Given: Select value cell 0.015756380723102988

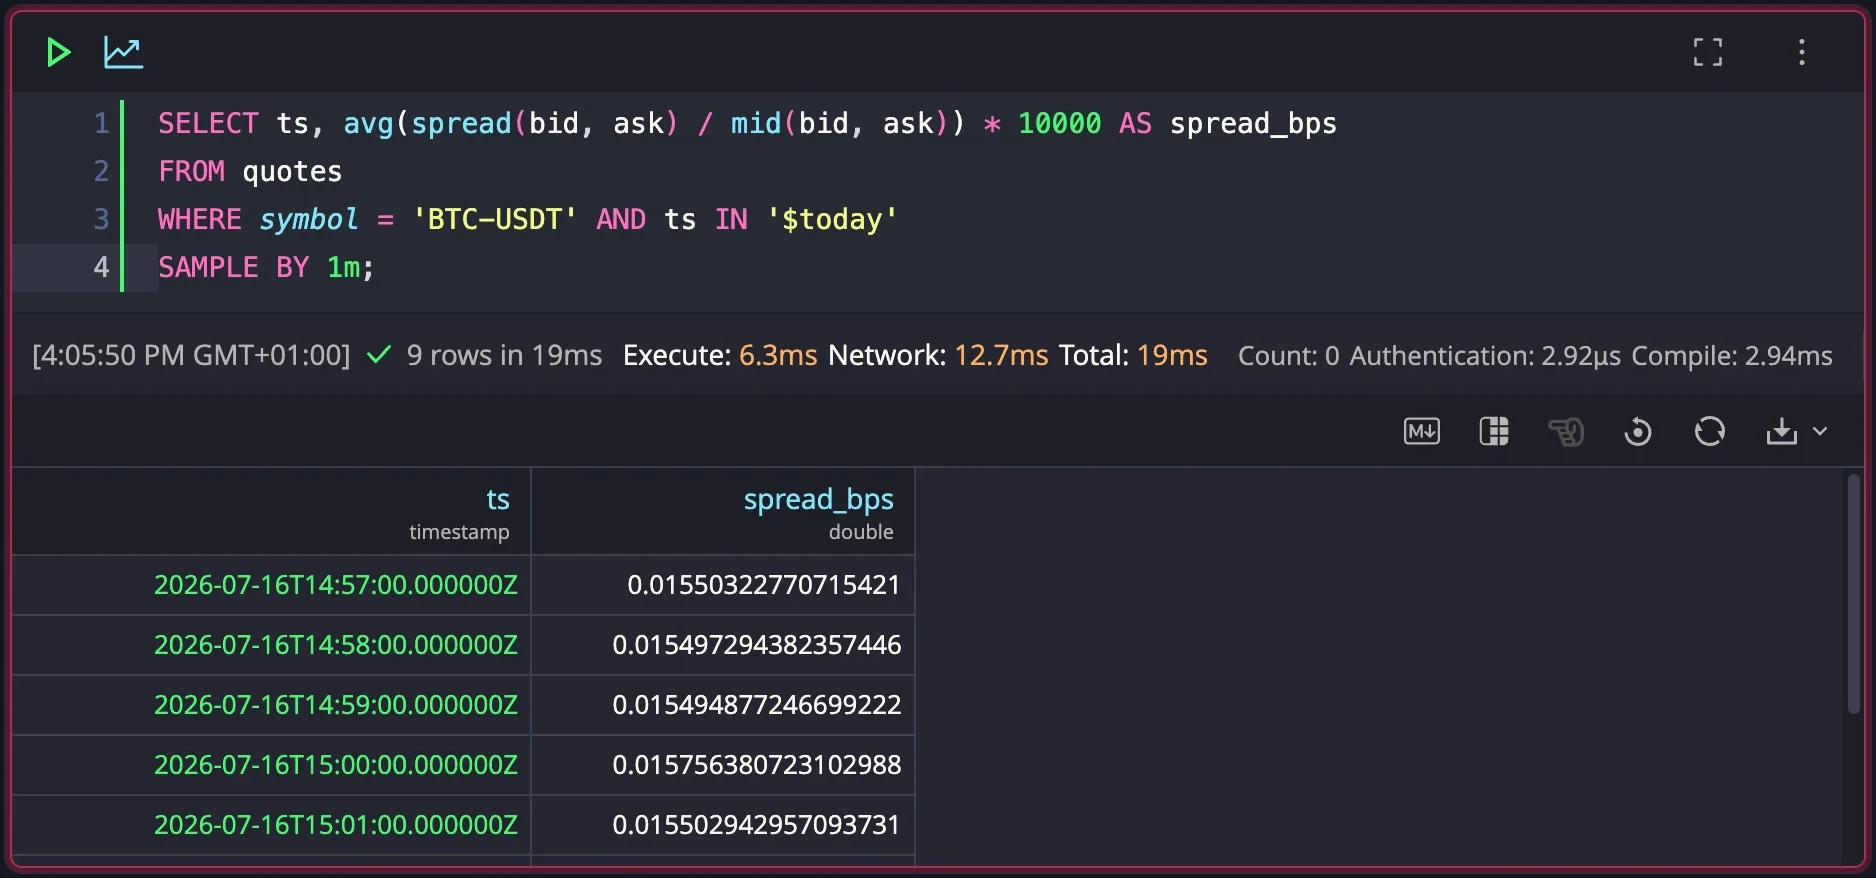Looking at the screenshot, I should click(723, 765).
